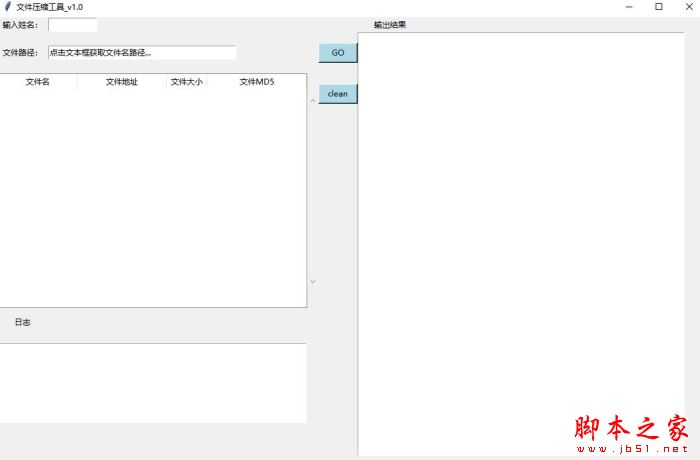Select the 文件名 column header

coord(38,82)
